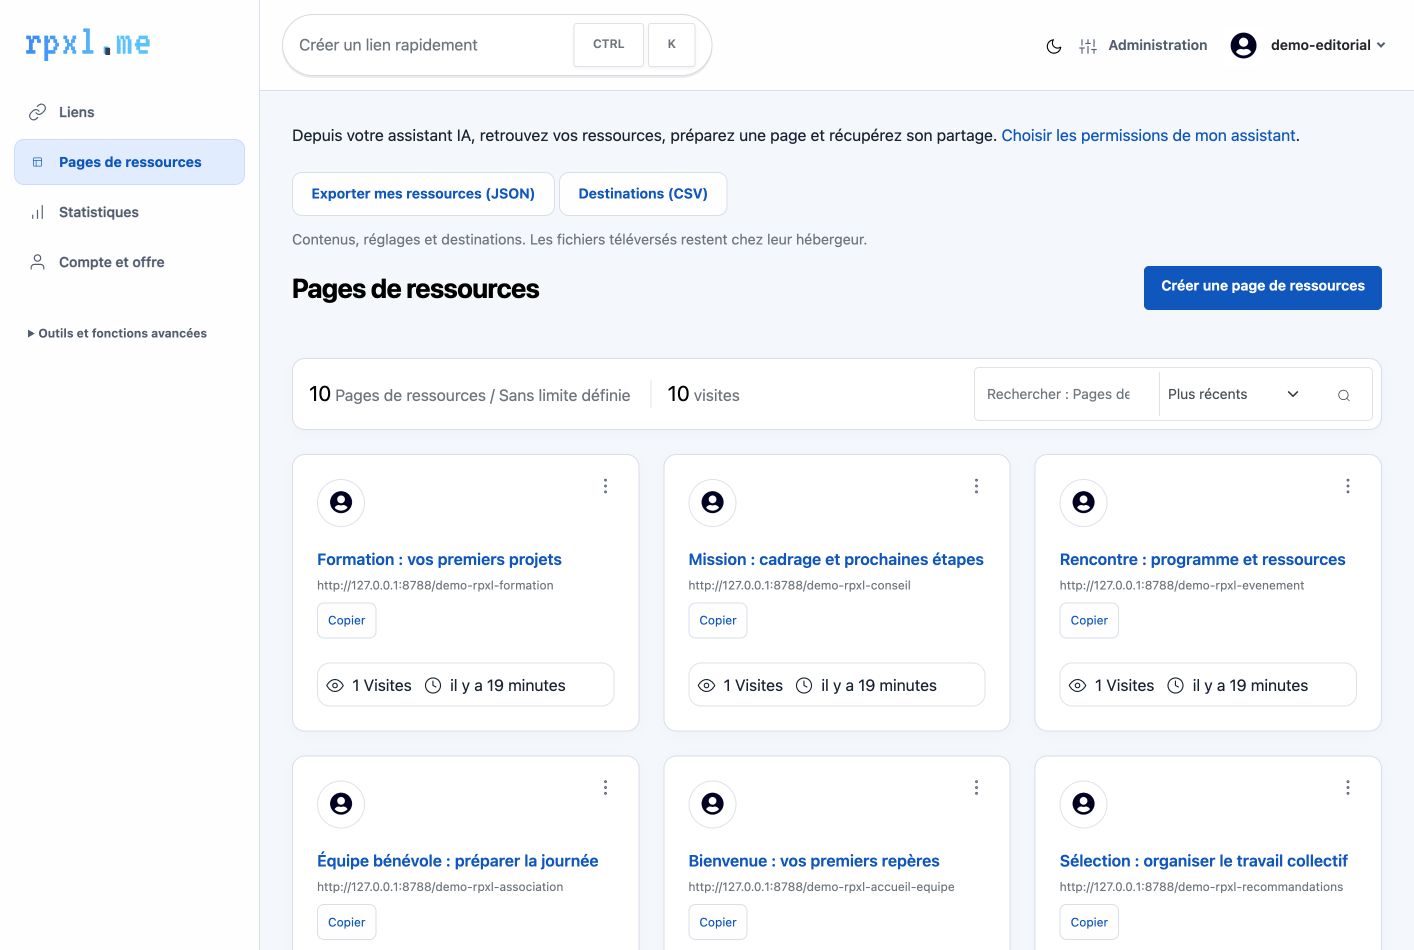Click the avatar icon on Rencontre card
This screenshot has height=950, width=1414.
click(x=1084, y=502)
